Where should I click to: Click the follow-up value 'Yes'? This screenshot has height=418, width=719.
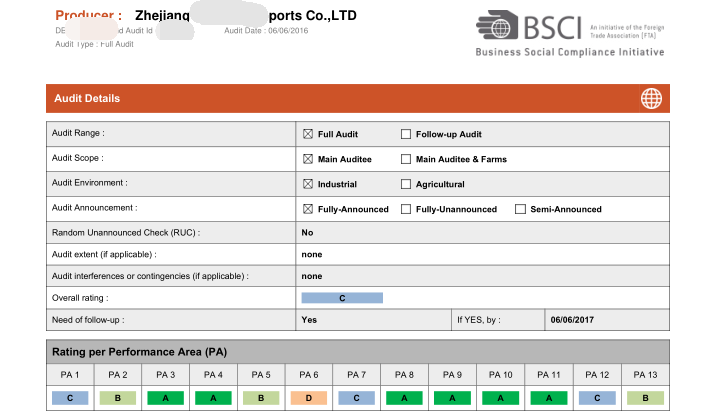(x=309, y=320)
